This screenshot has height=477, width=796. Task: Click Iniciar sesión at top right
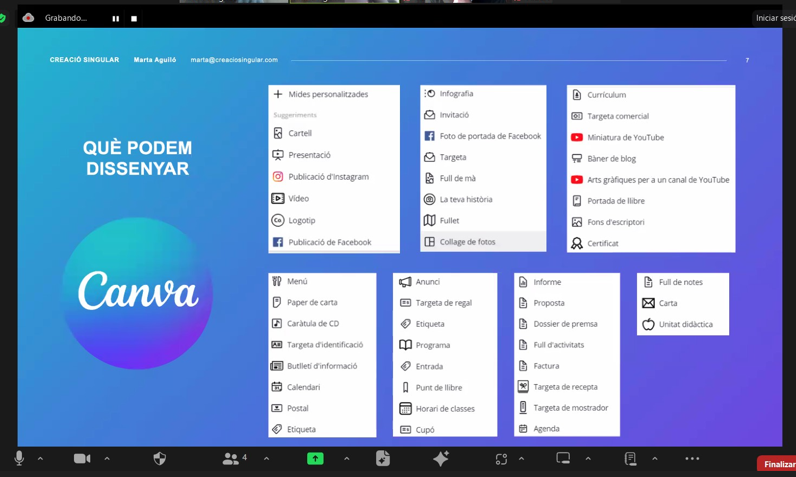pyautogui.click(x=775, y=18)
